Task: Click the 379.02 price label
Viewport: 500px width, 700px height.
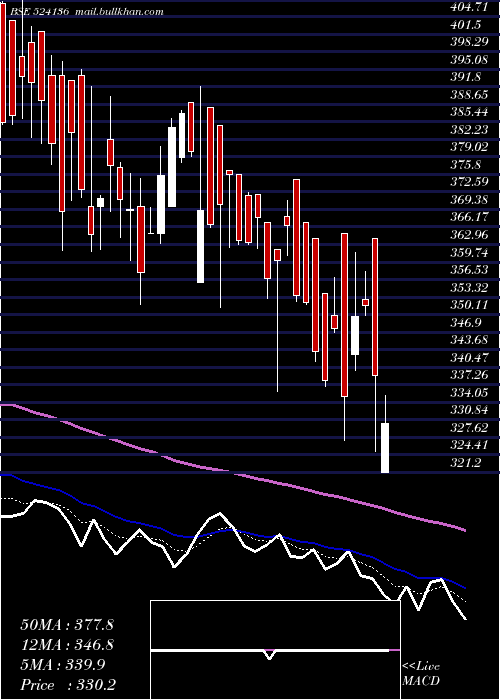Action: pos(469,147)
